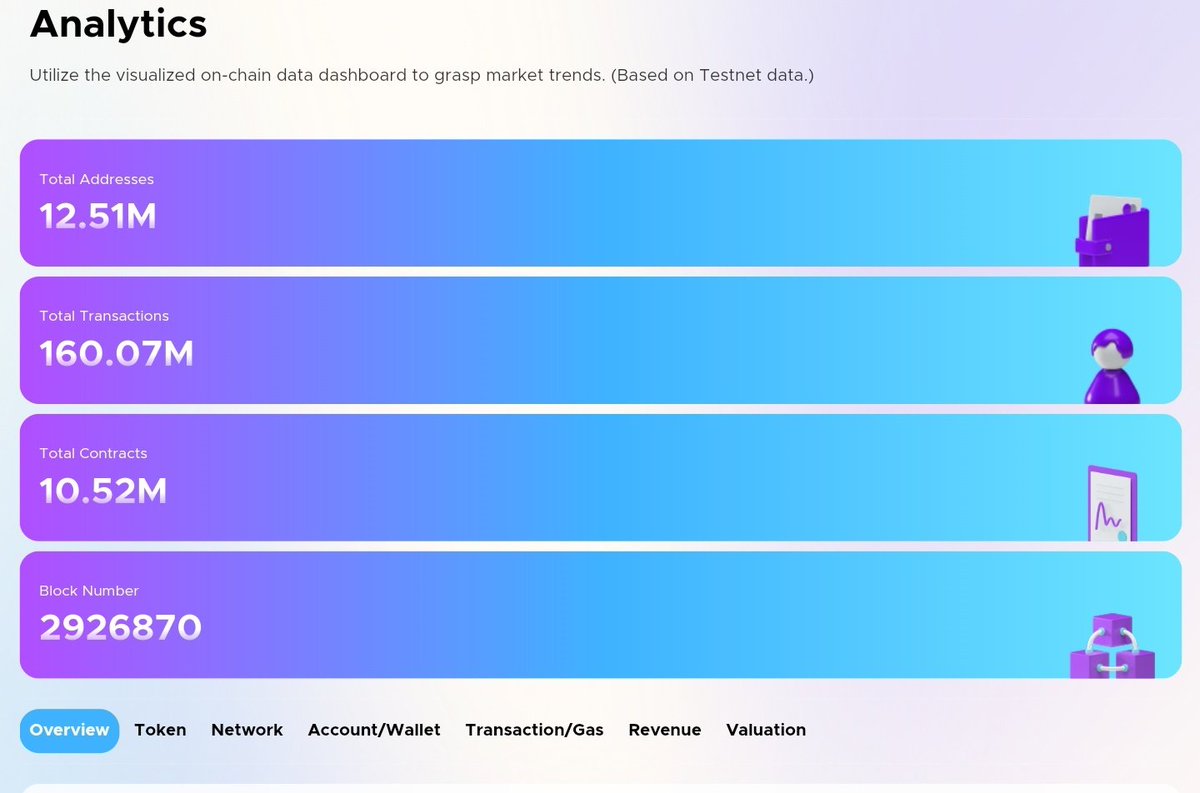Image resolution: width=1200 pixels, height=793 pixels.
Task: Switch to the Revenue tab
Action: tap(664, 730)
